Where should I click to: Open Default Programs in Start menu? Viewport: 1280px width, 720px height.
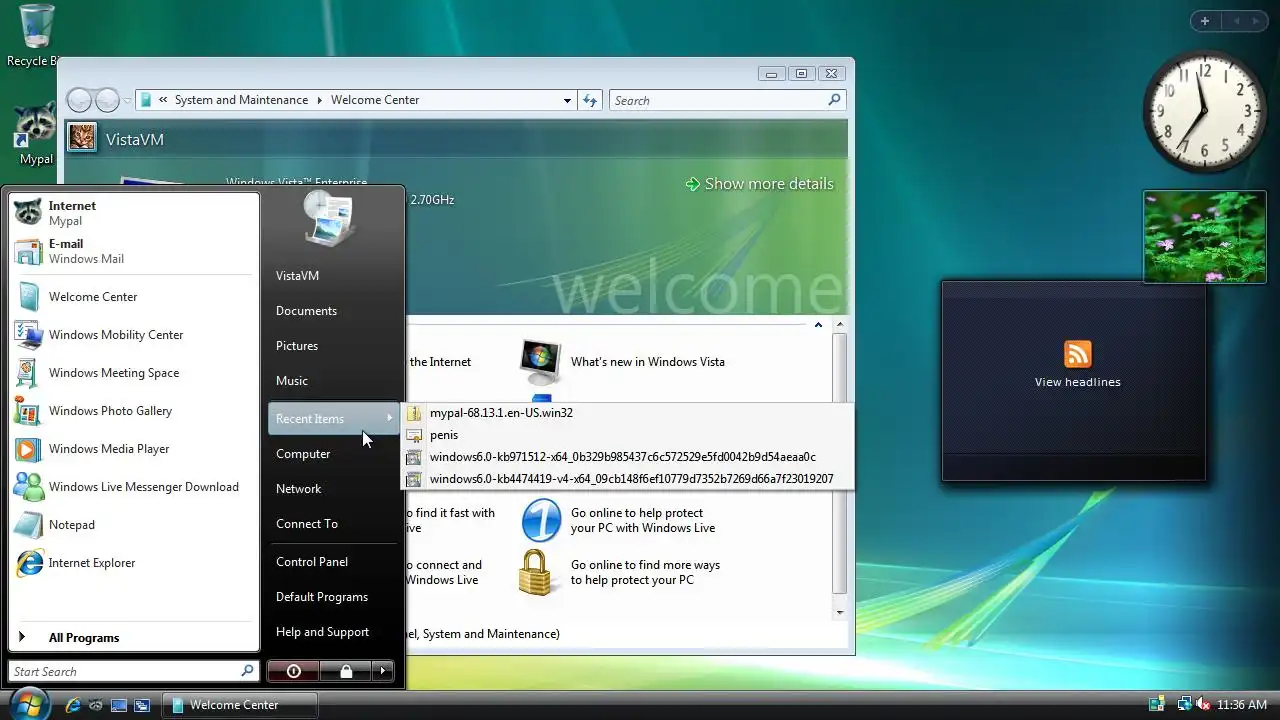[333, 597]
